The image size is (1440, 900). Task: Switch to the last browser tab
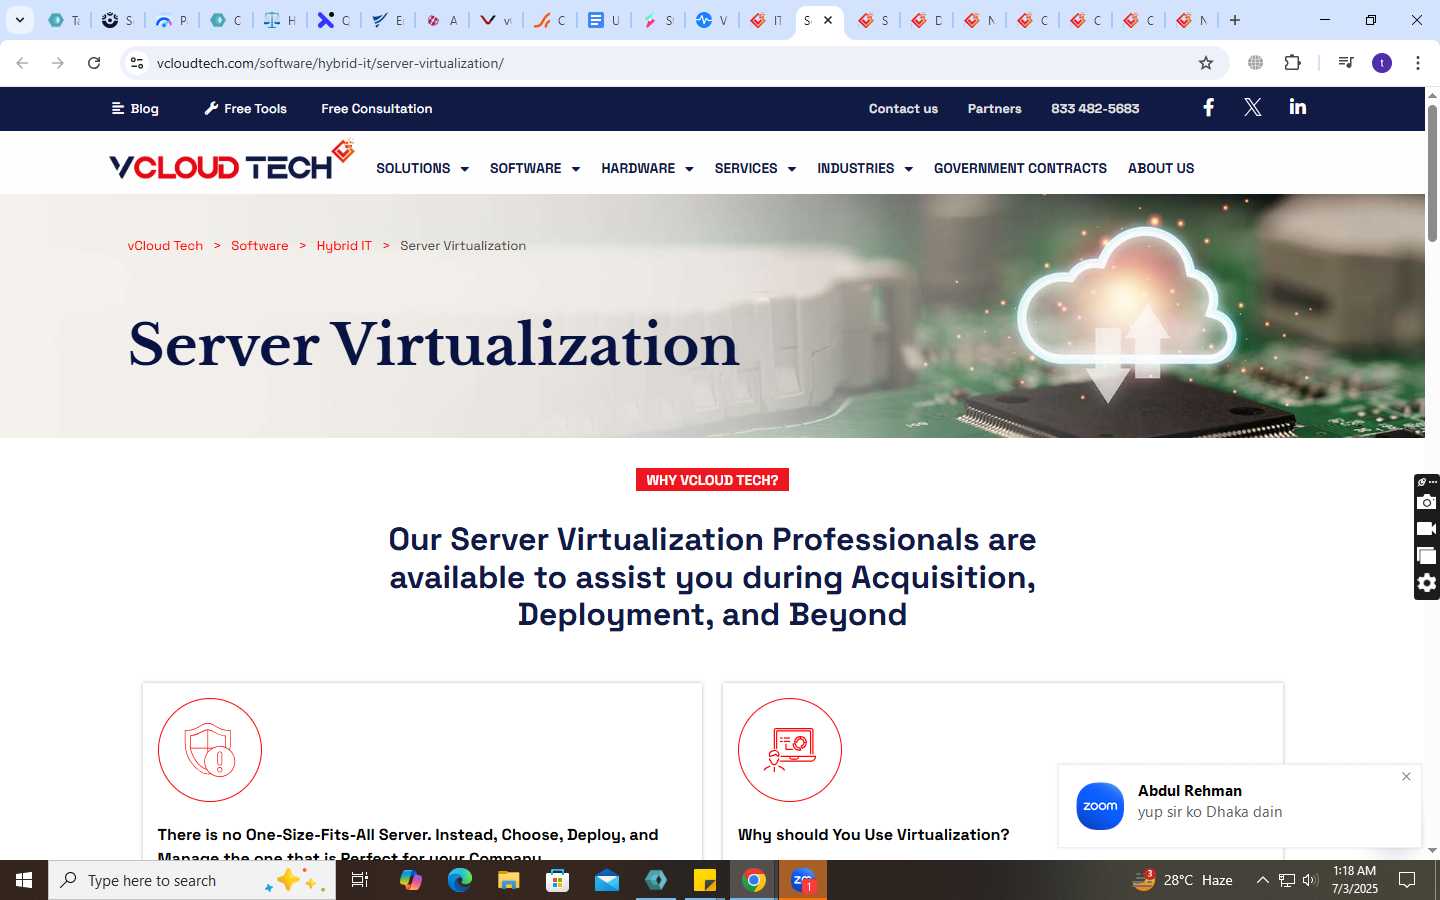point(1191,20)
